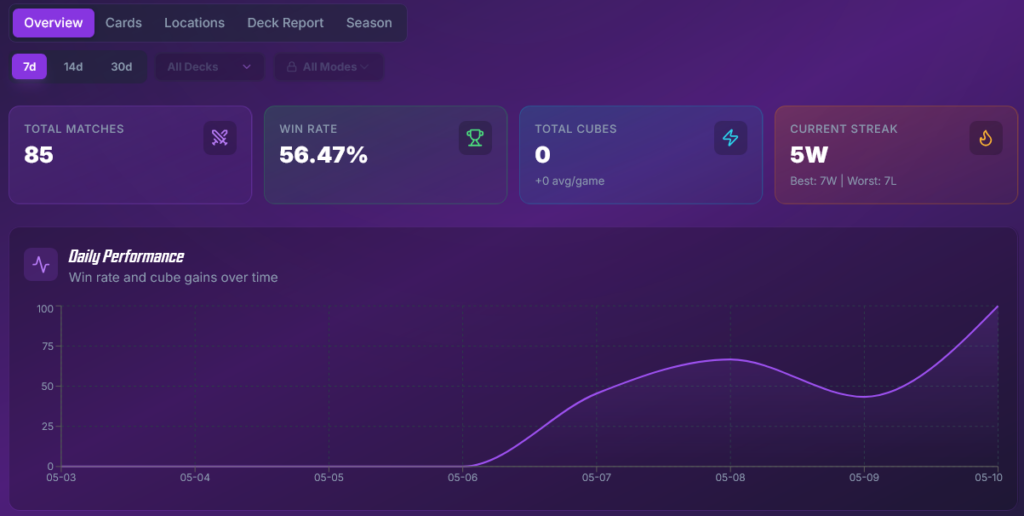The width and height of the screenshot is (1024, 516).
Task: Open the All Modes dropdown
Action: click(x=328, y=67)
